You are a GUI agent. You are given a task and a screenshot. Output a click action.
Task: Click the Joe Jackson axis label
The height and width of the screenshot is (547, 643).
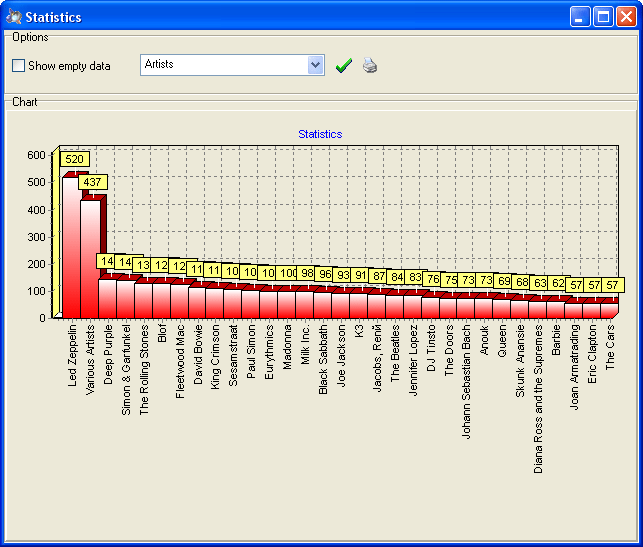pos(341,356)
